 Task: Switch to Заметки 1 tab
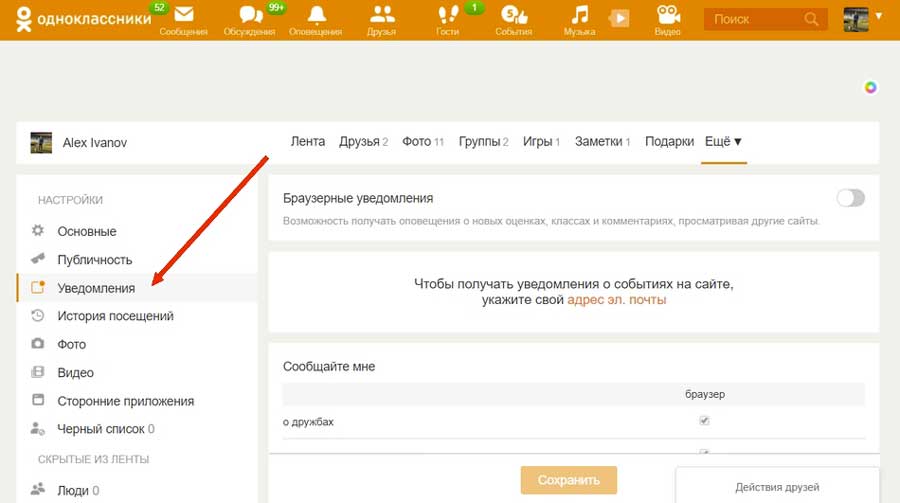(603, 141)
